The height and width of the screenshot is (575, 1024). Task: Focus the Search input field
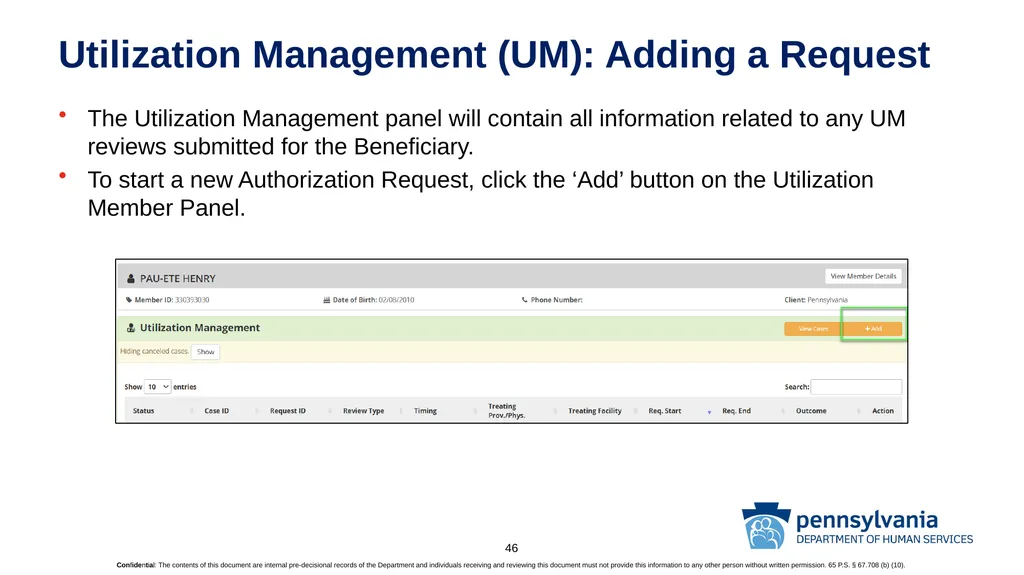point(856,387)
